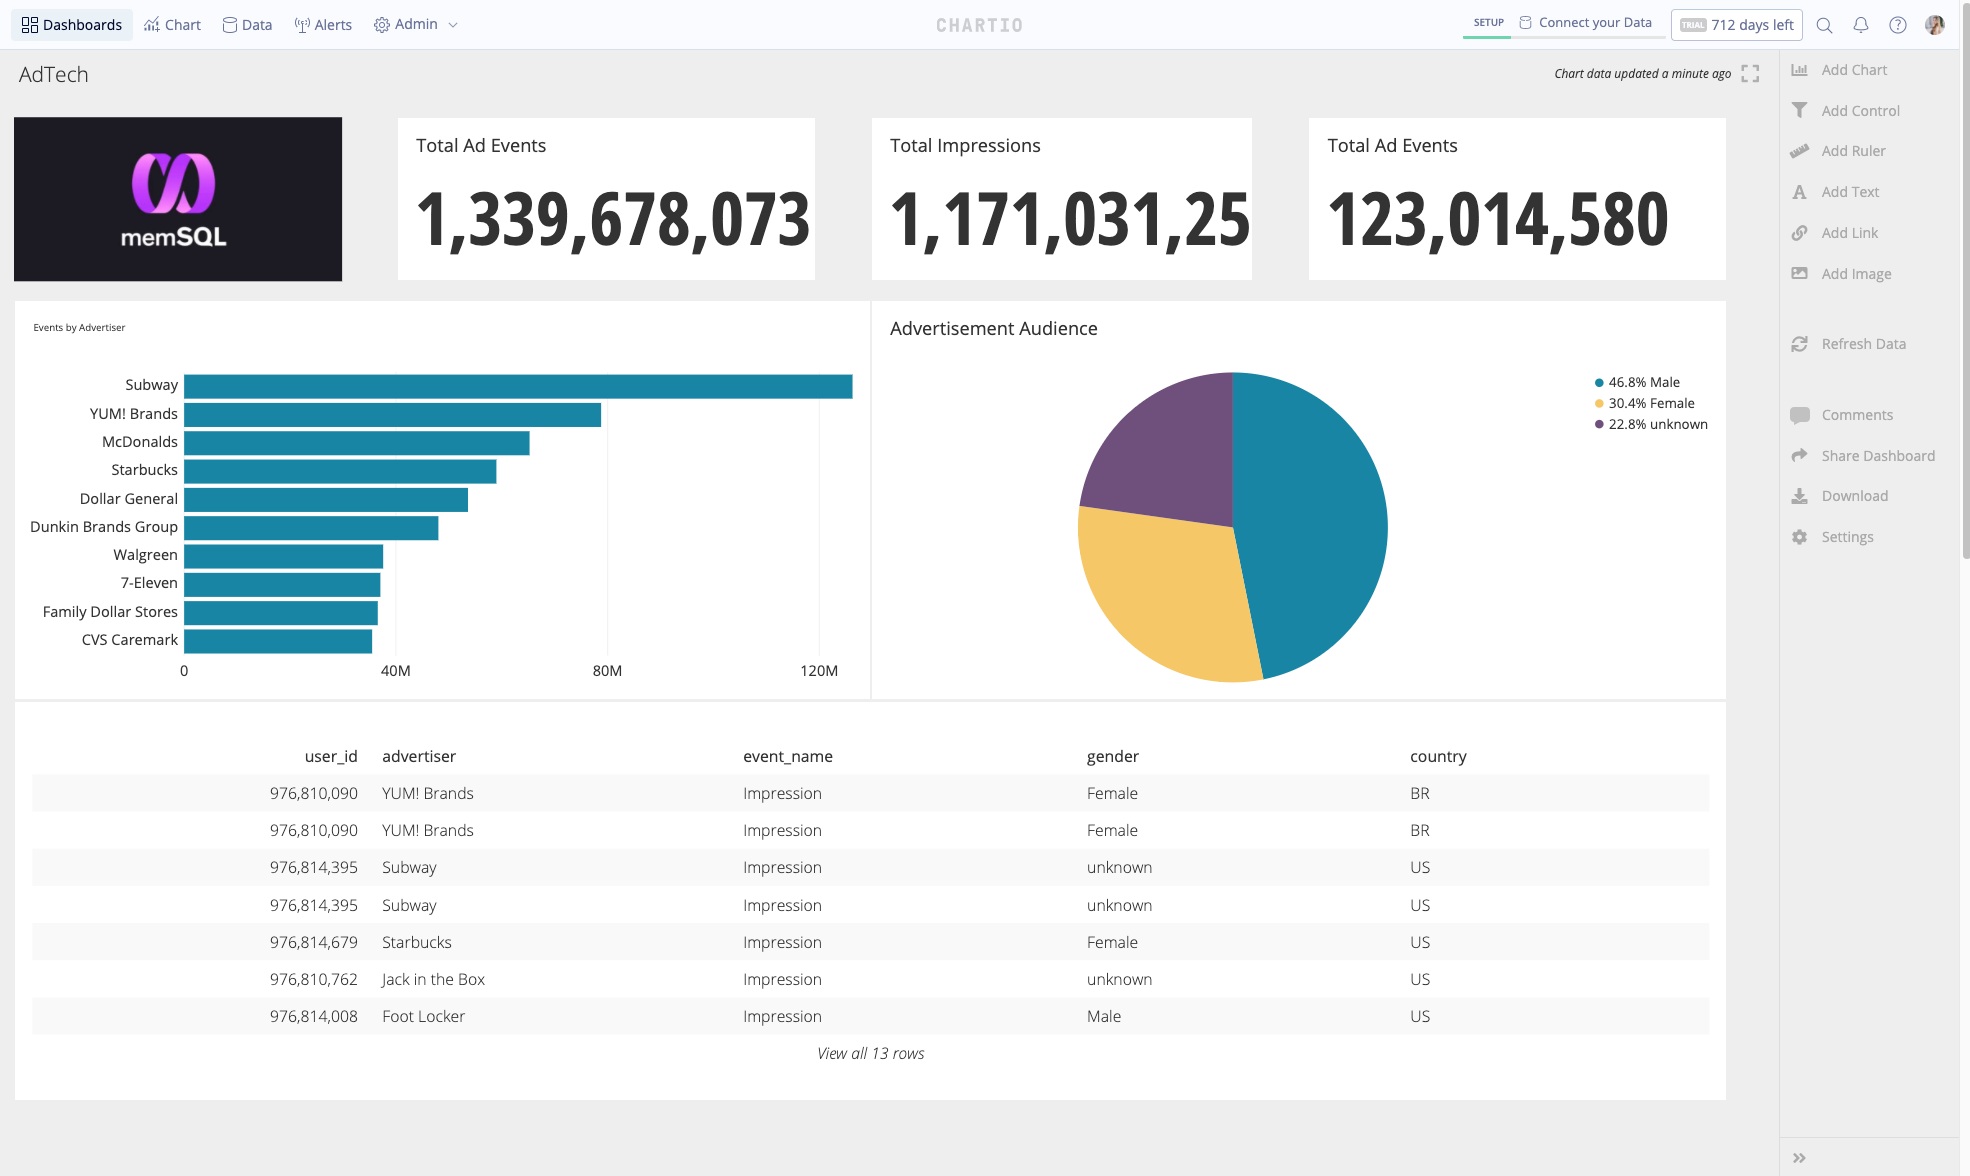Expand the Admin dropdown menu
Viewport: 1970px width, 1176px height.
coord(417,24)
